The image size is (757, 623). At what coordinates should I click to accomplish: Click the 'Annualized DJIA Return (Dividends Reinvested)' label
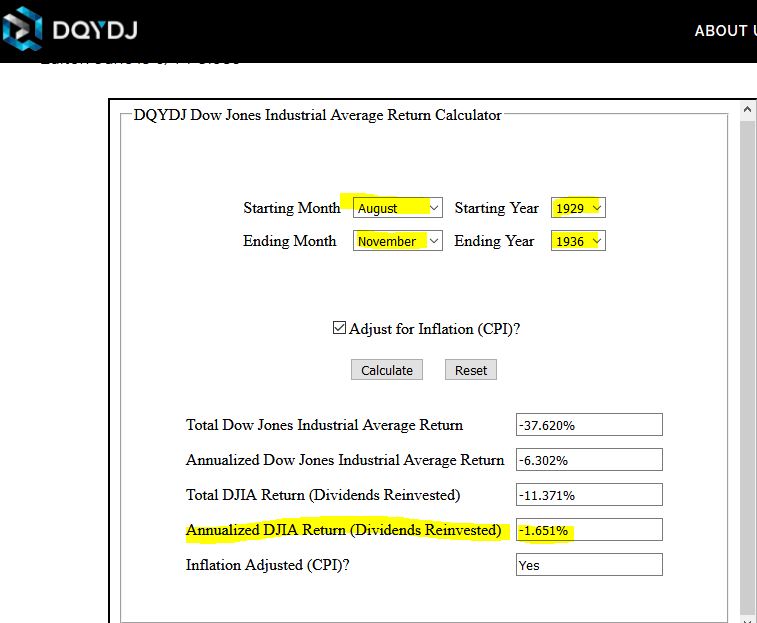coord(344,530)
